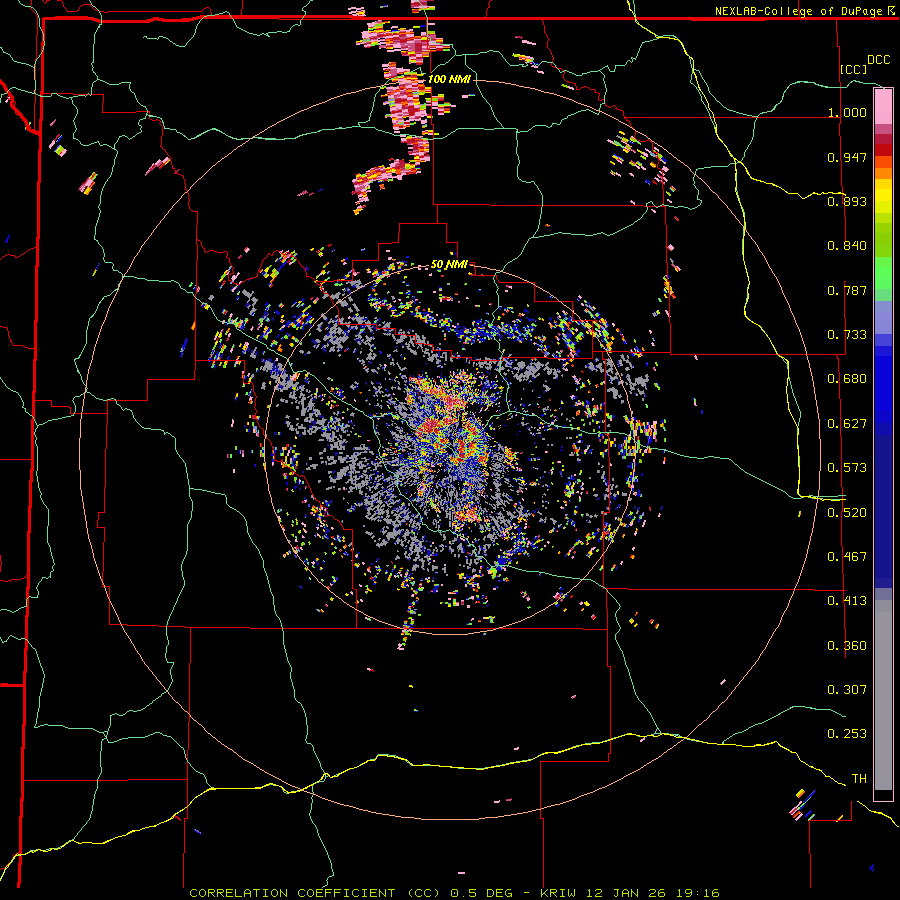Click the 100 NMI range ring label

click(x=449, y=79)
